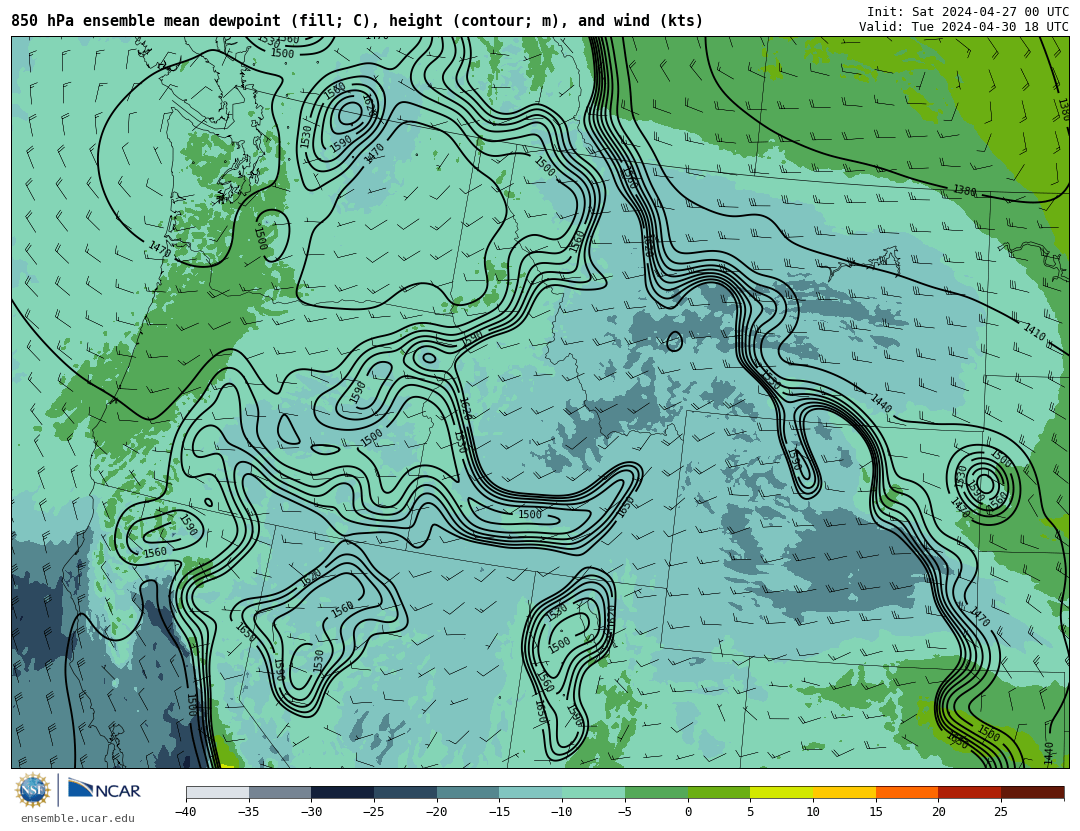
Task: Pick the 0 to 5 olive green swatch
Action: 719,792
